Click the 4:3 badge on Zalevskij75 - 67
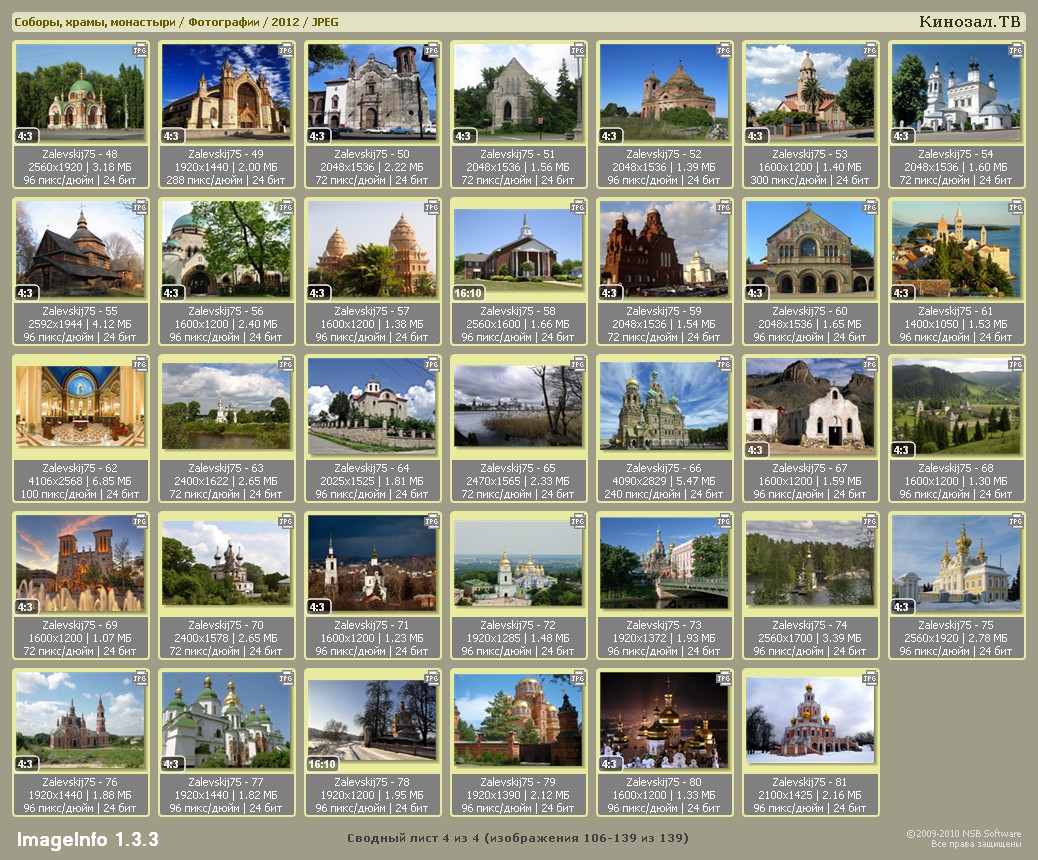Viewport: 1038px width, 860px height. (x=756, y=450)
